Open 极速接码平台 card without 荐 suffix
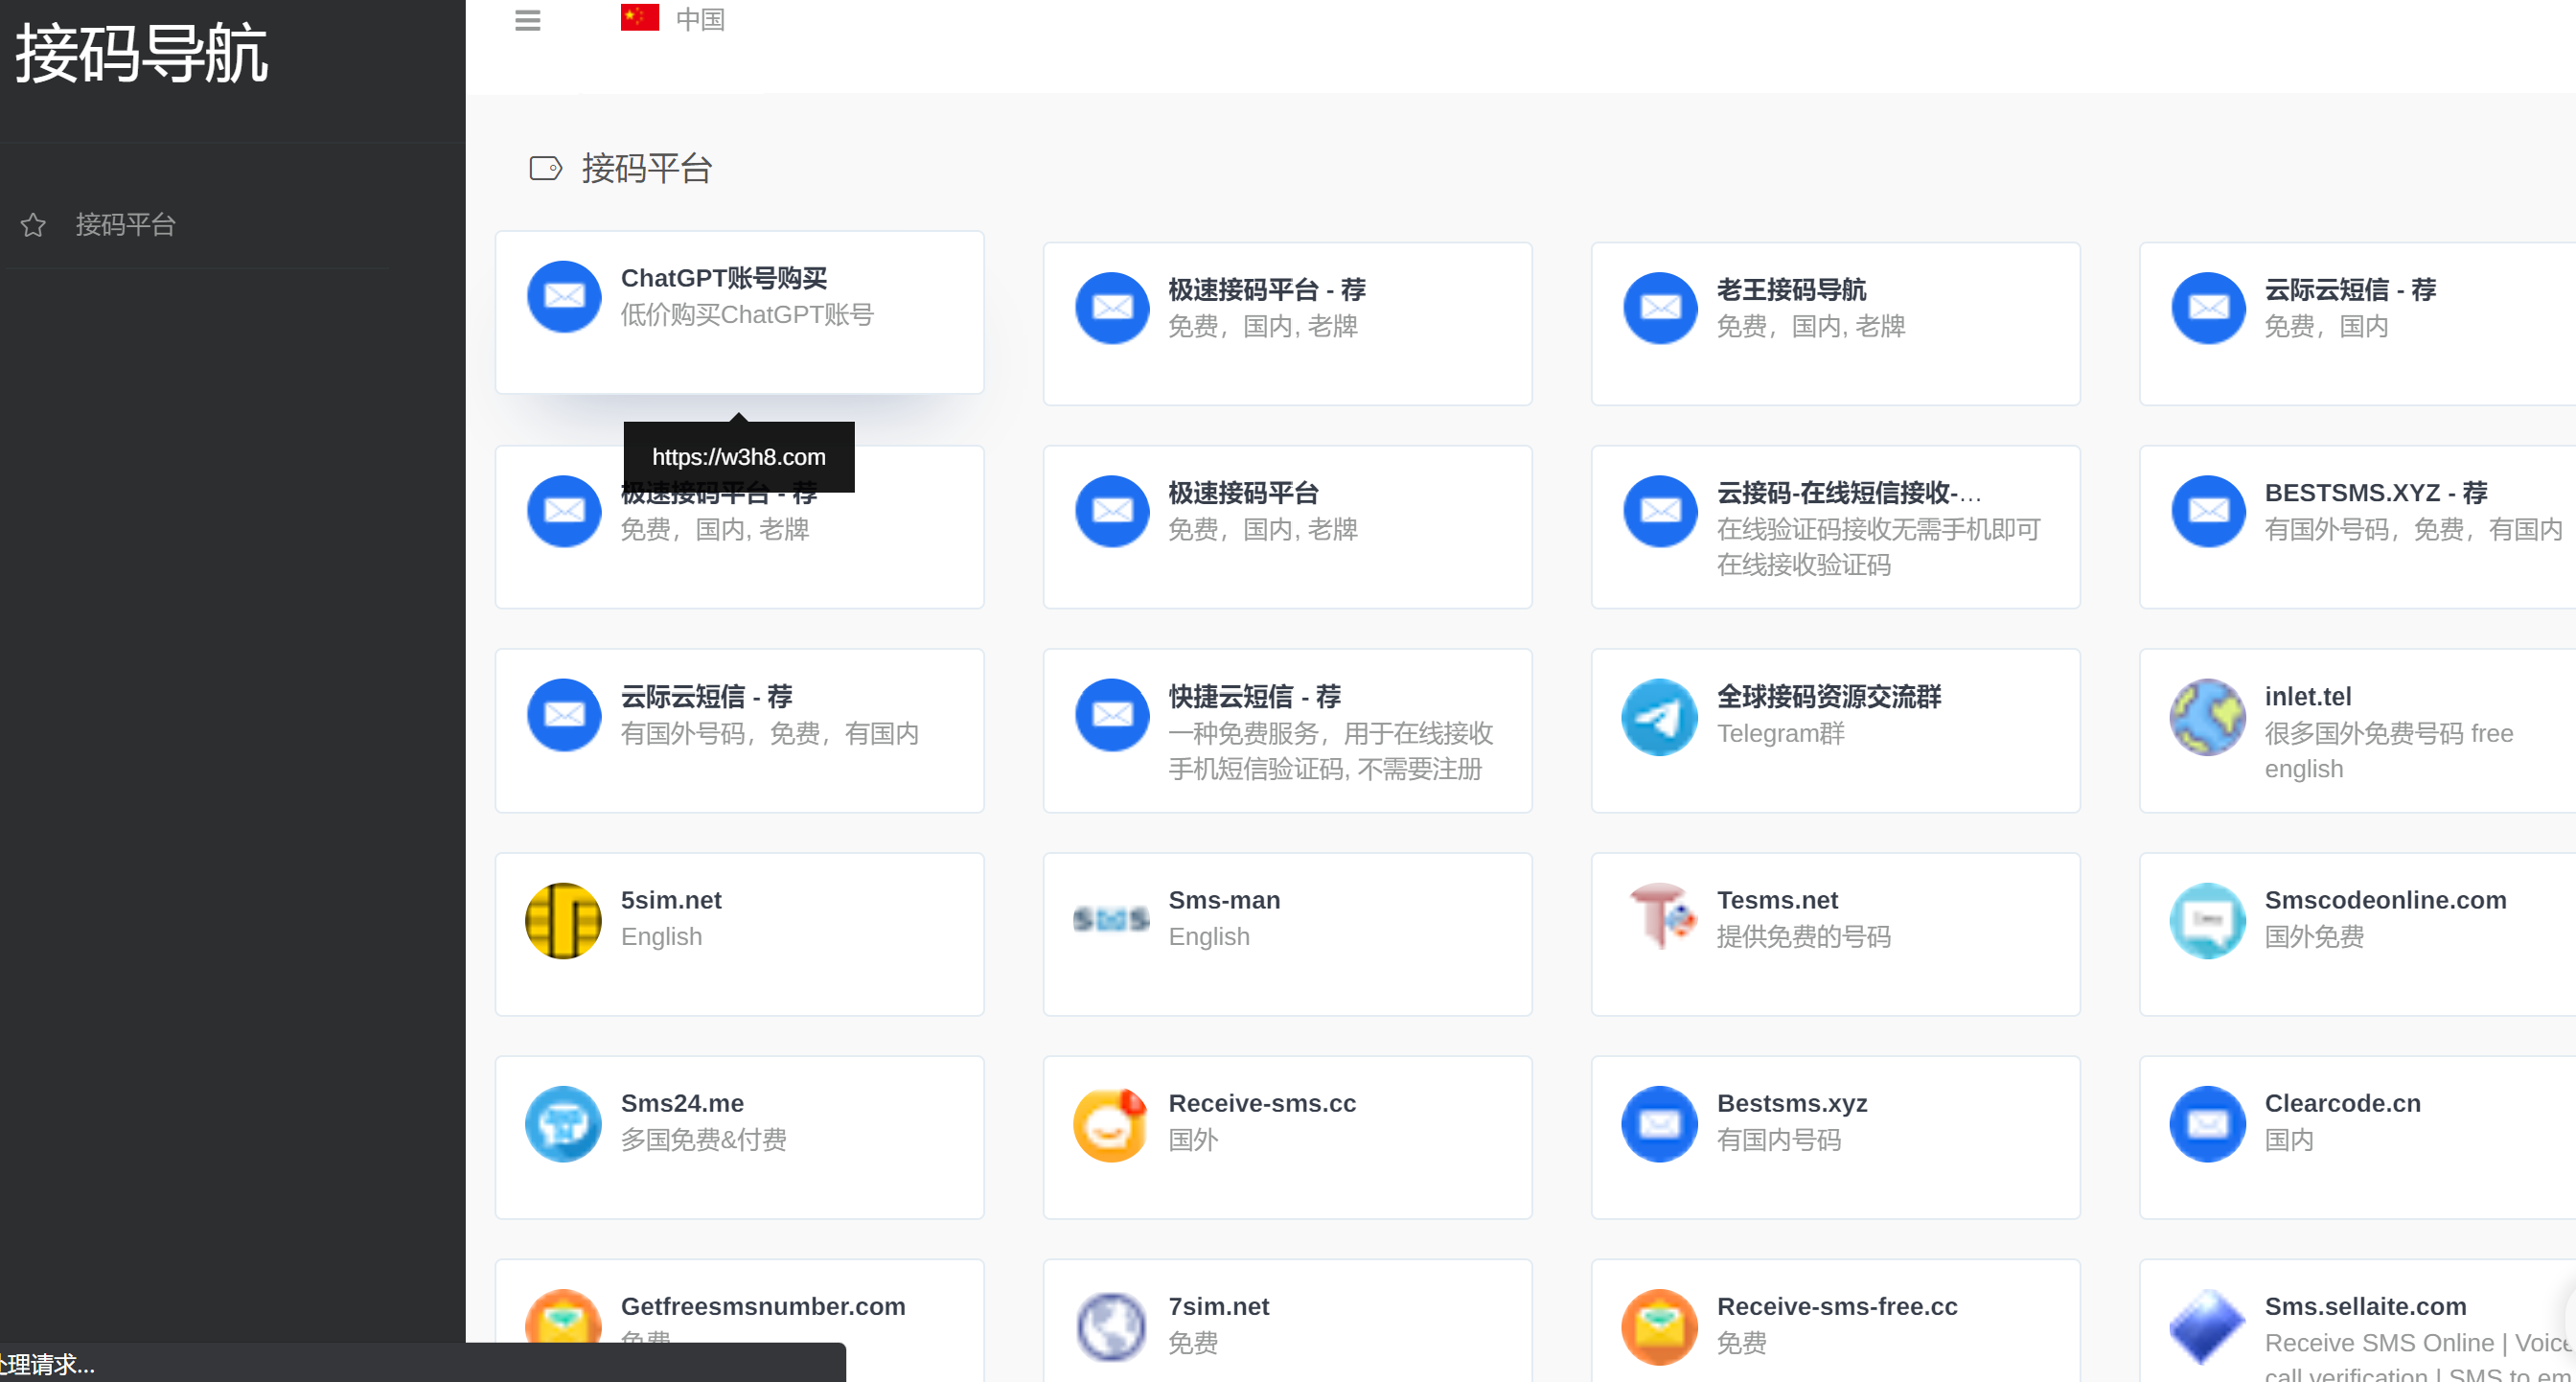Viewport: 2576px width, 1382px height. point(1287,527)
